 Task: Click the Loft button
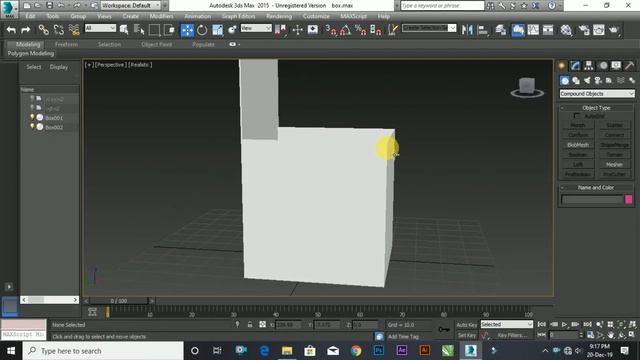578,164
